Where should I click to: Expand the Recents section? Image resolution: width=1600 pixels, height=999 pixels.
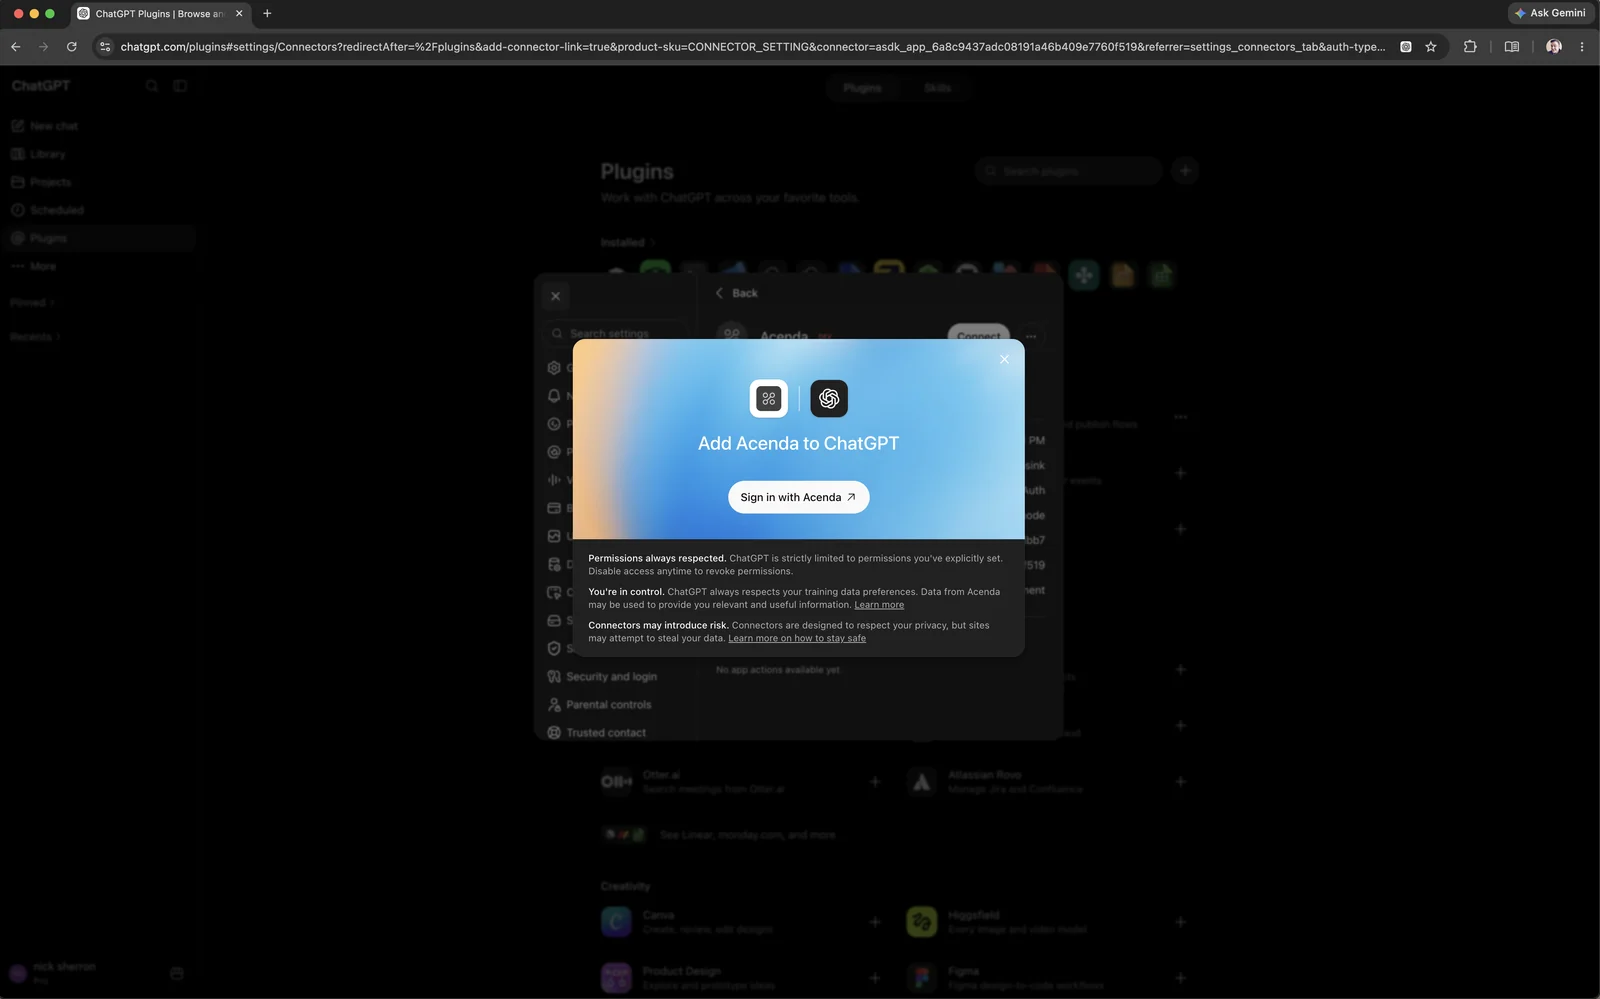point(35,337)
